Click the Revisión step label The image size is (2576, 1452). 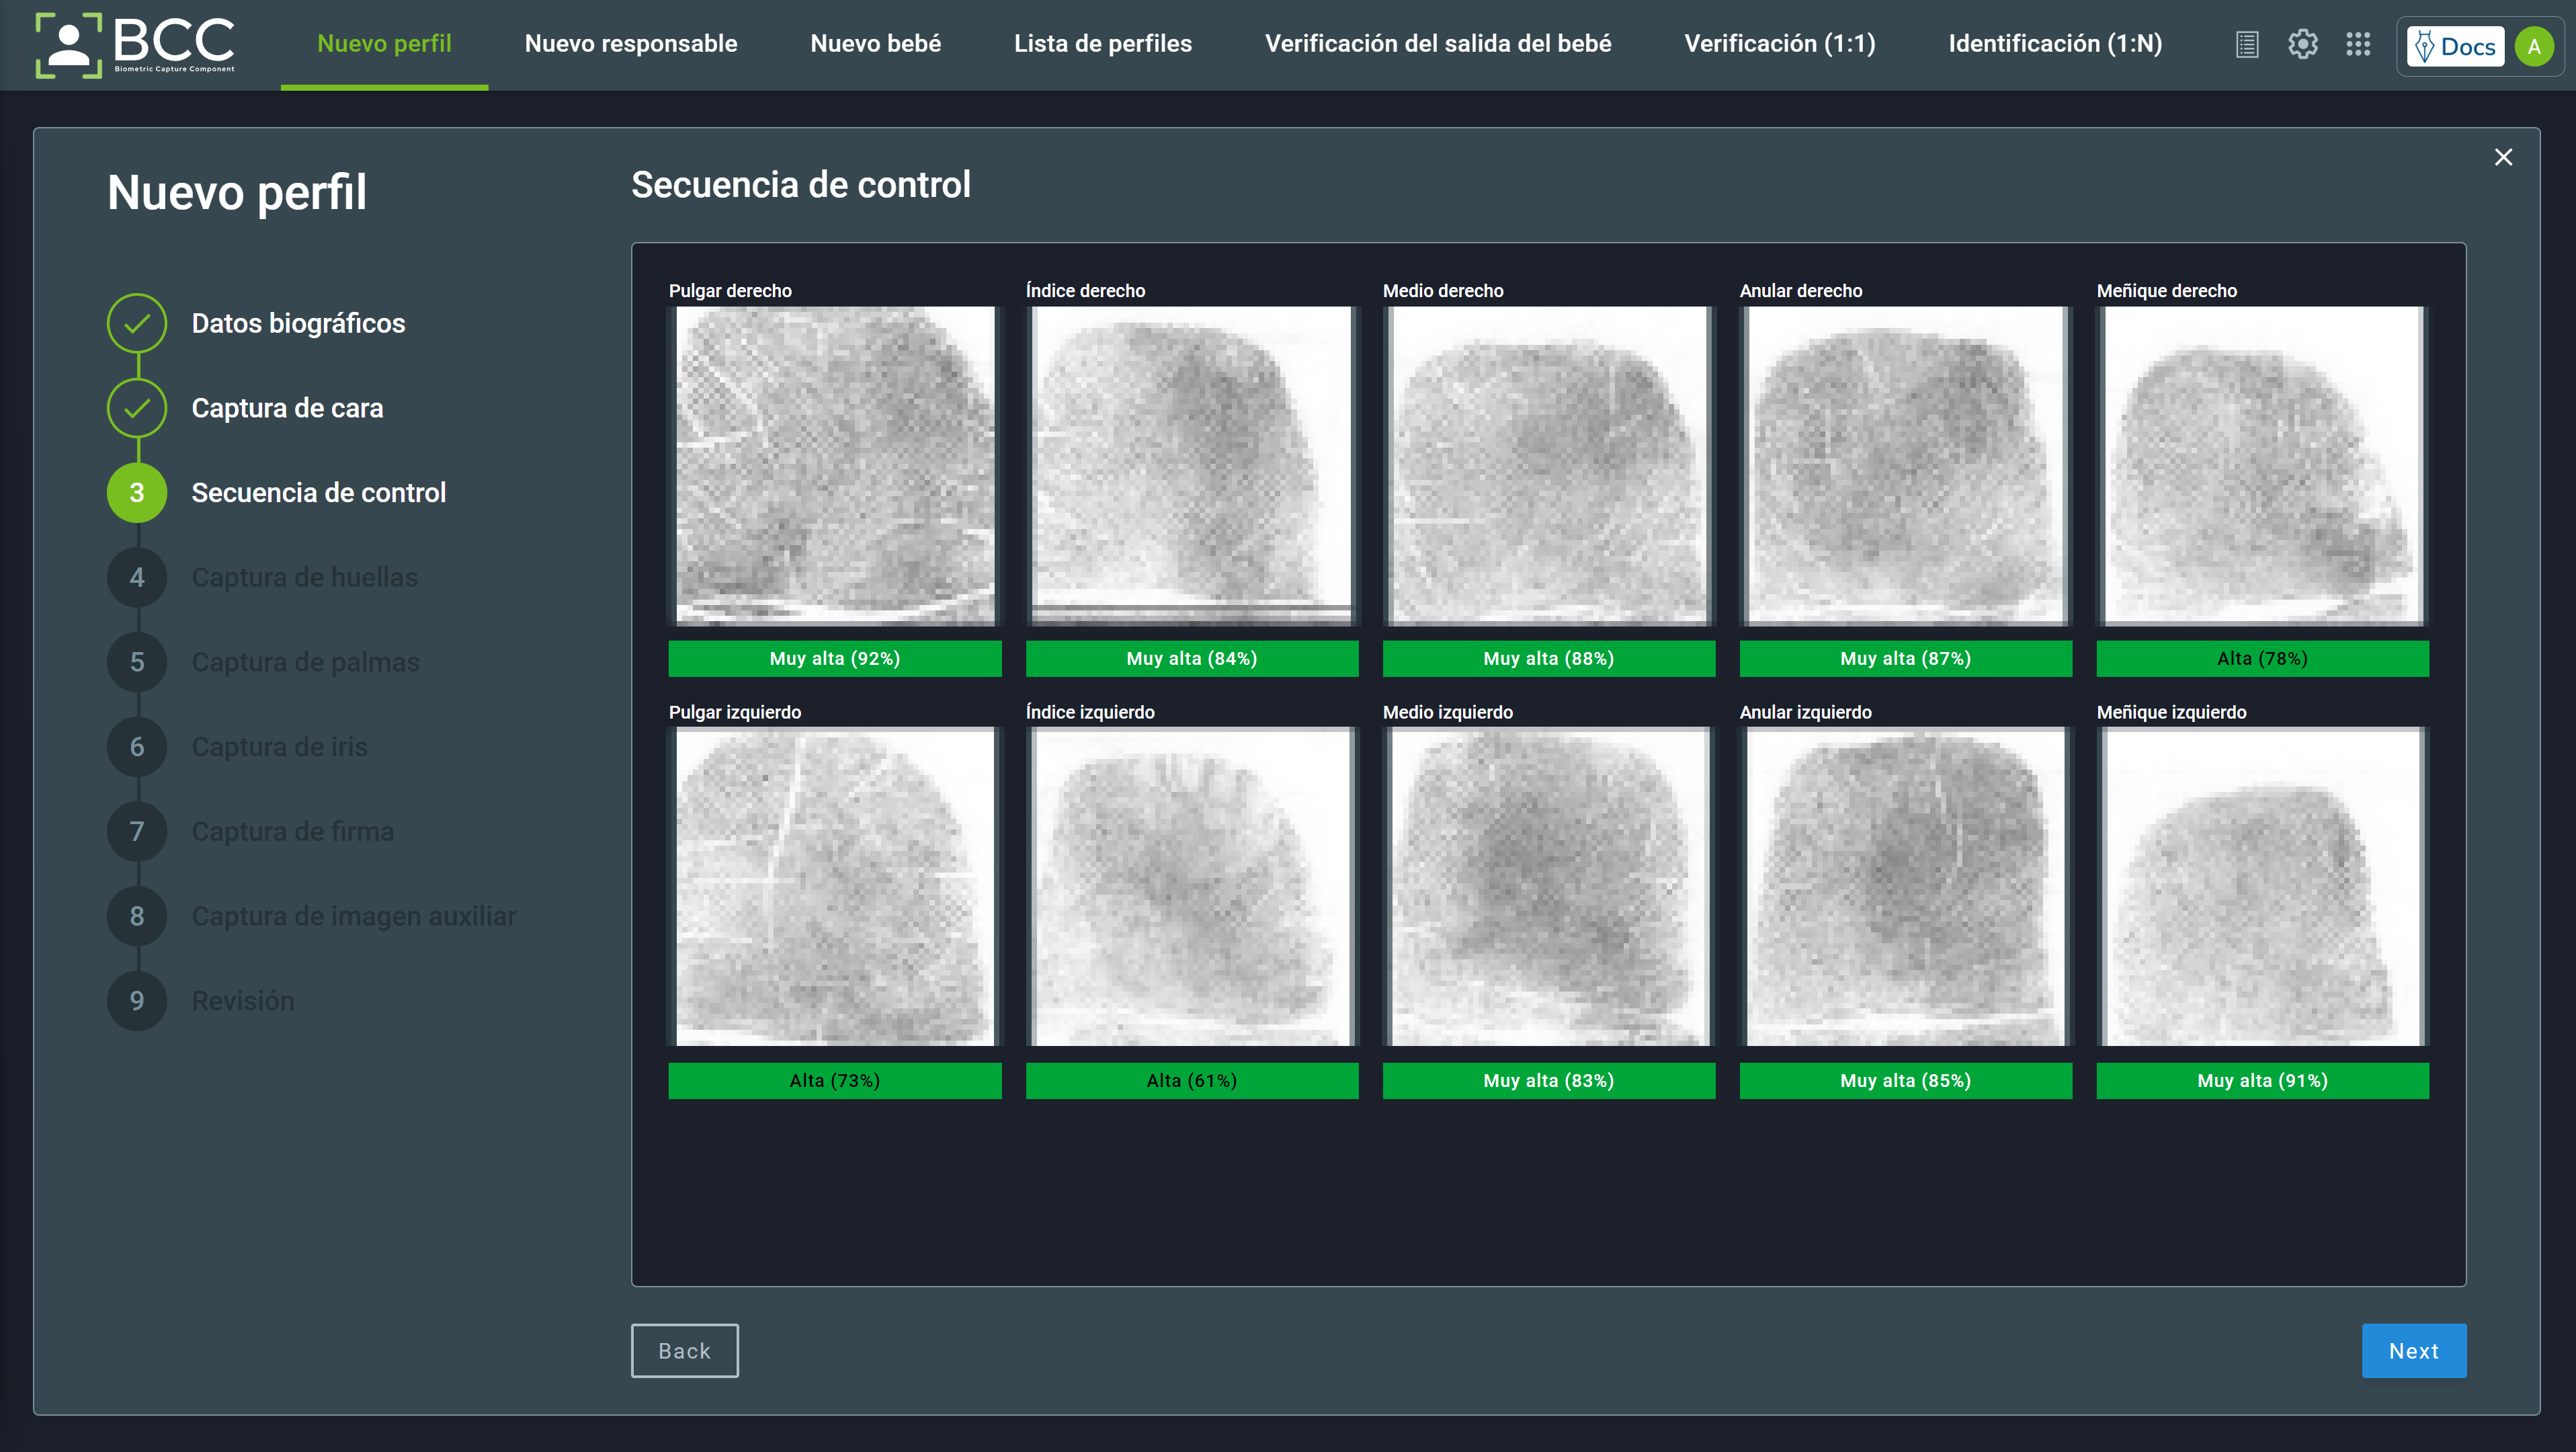tap(242, 1001)
